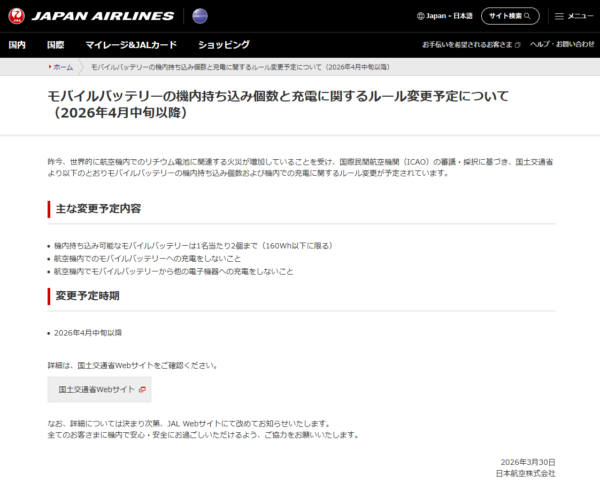Click the Japan Airlines crane logo
This screenshot has width=600, height=491.
tap(16, 16)
